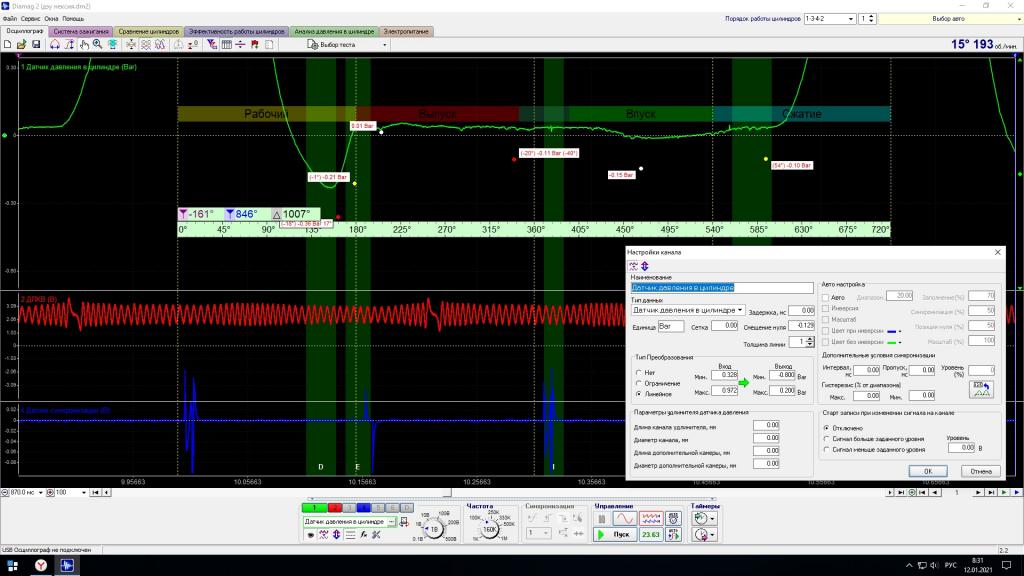Click the red flag marker toolbar icon
Image resolution: width=1024 pixels, height=576 pixels.
tap(255, 44)
